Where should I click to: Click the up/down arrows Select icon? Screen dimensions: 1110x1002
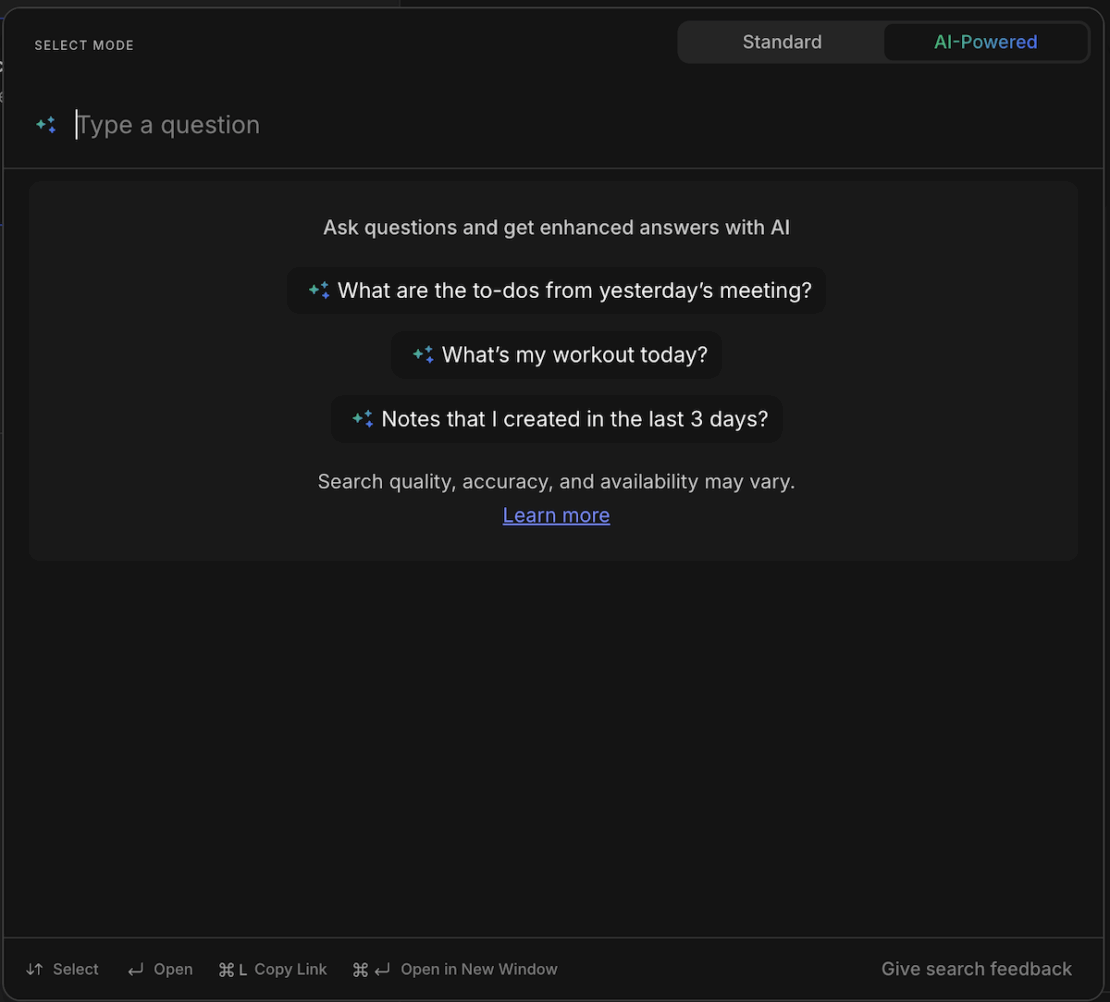pyautogui.click(x=35, y=969)
